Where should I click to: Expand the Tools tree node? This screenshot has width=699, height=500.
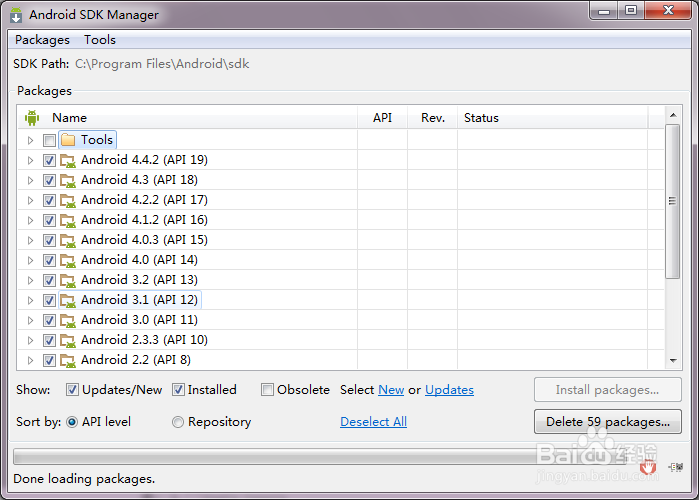pyautogui.click(x=30, y=140)
